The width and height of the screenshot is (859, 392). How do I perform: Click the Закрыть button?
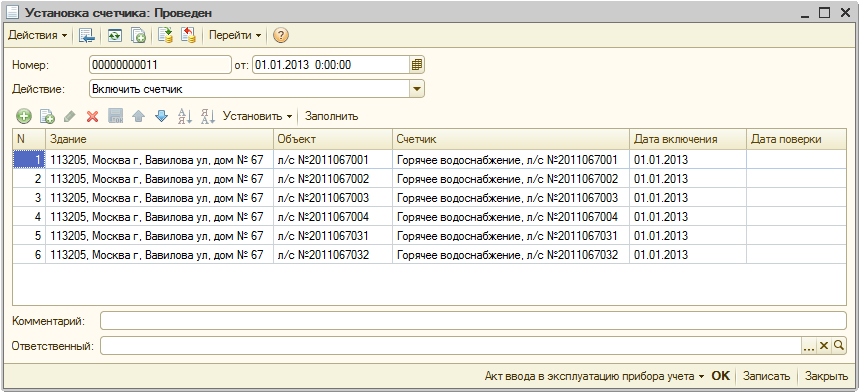coord(827,376)
